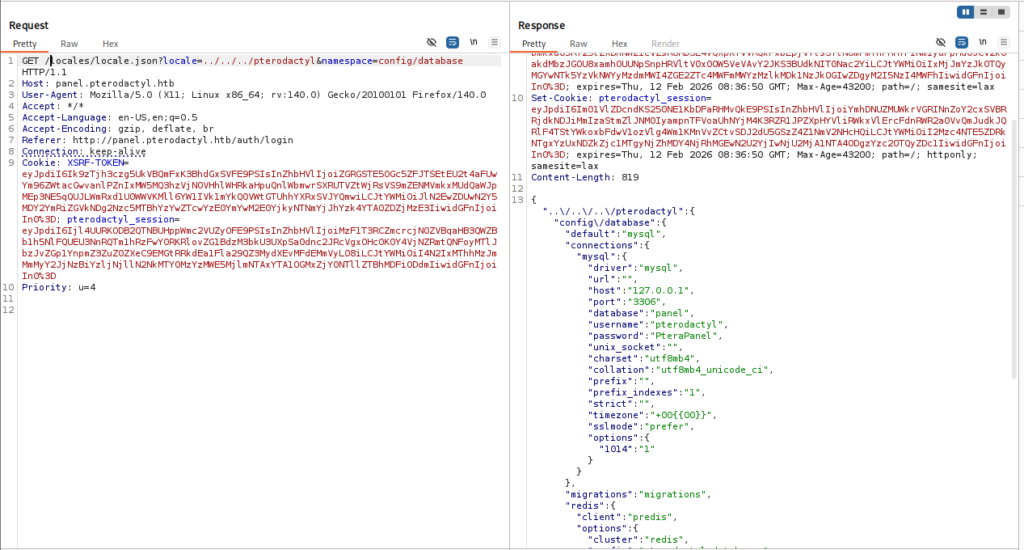
Task: Select combined single-view layout icon
Action: tap(1003, 11)
